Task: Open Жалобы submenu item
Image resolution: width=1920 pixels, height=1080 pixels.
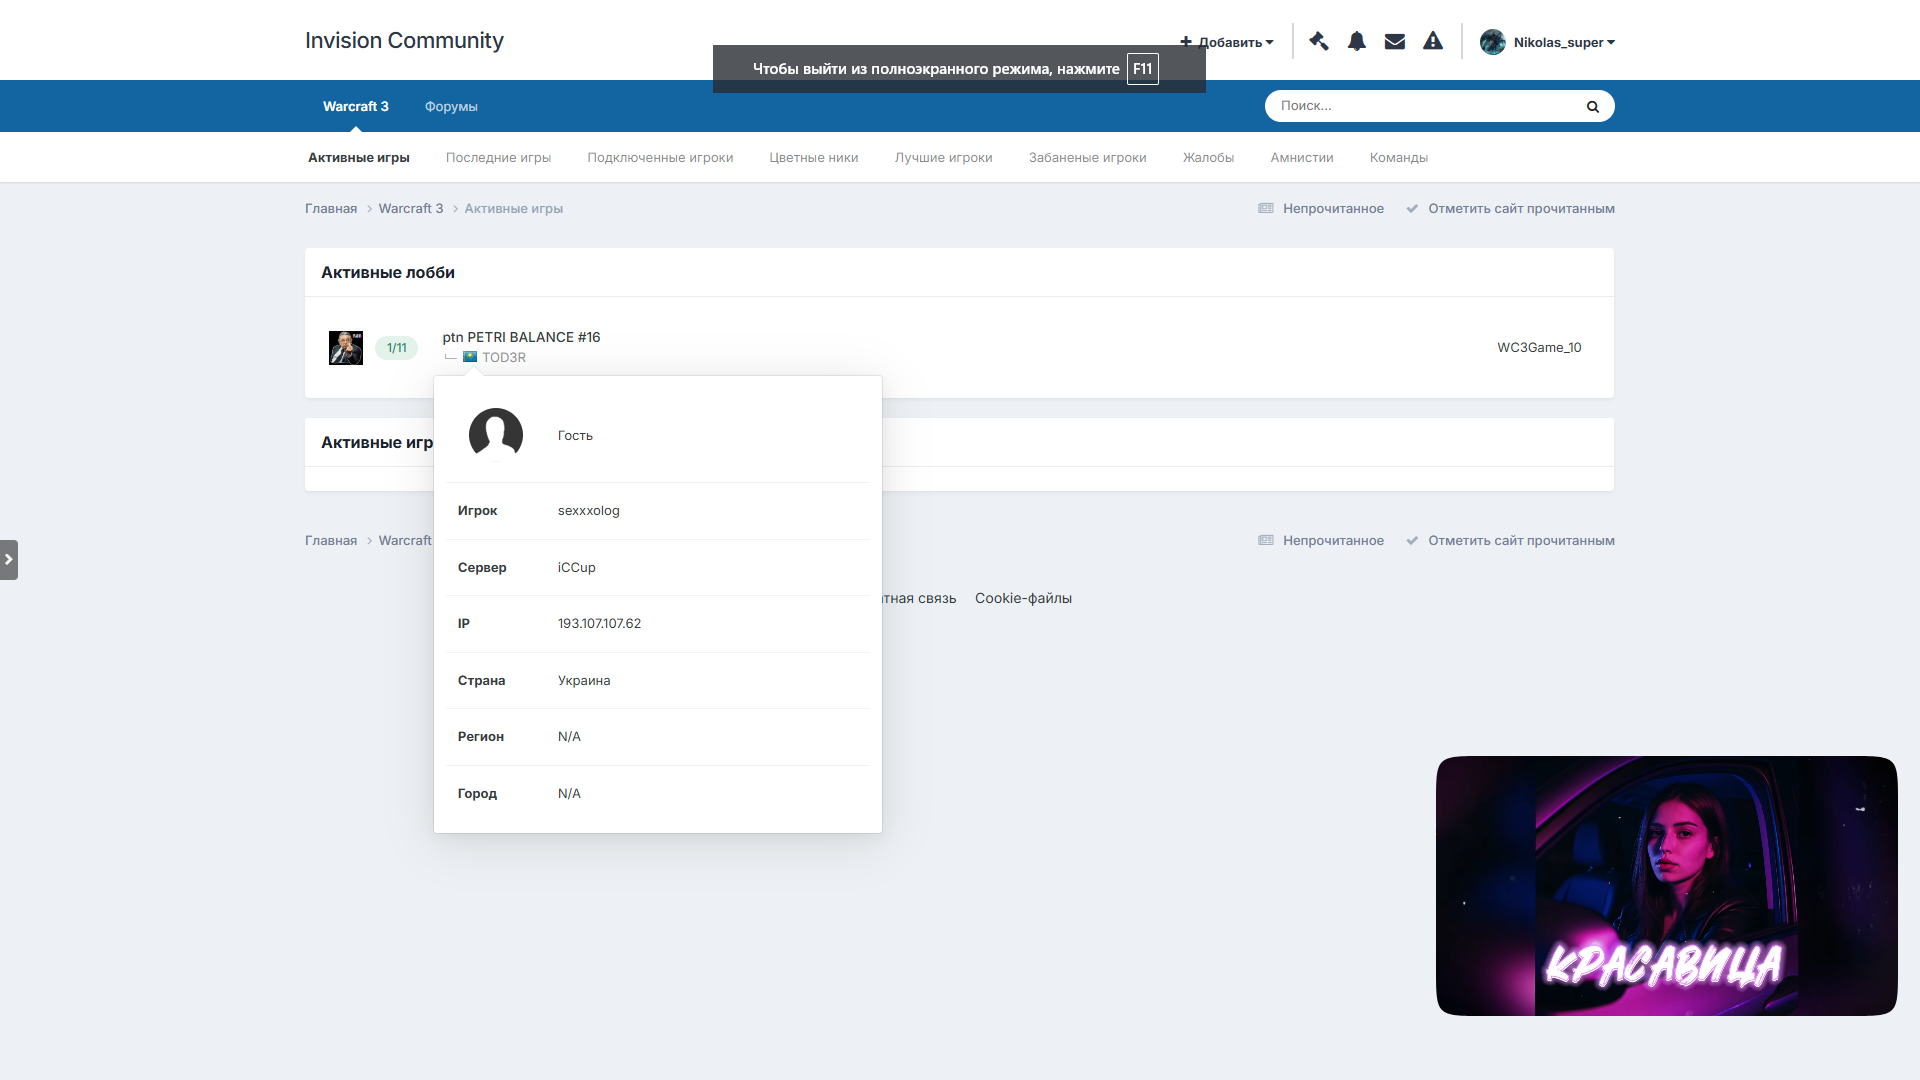Action: click(1208, 158)
